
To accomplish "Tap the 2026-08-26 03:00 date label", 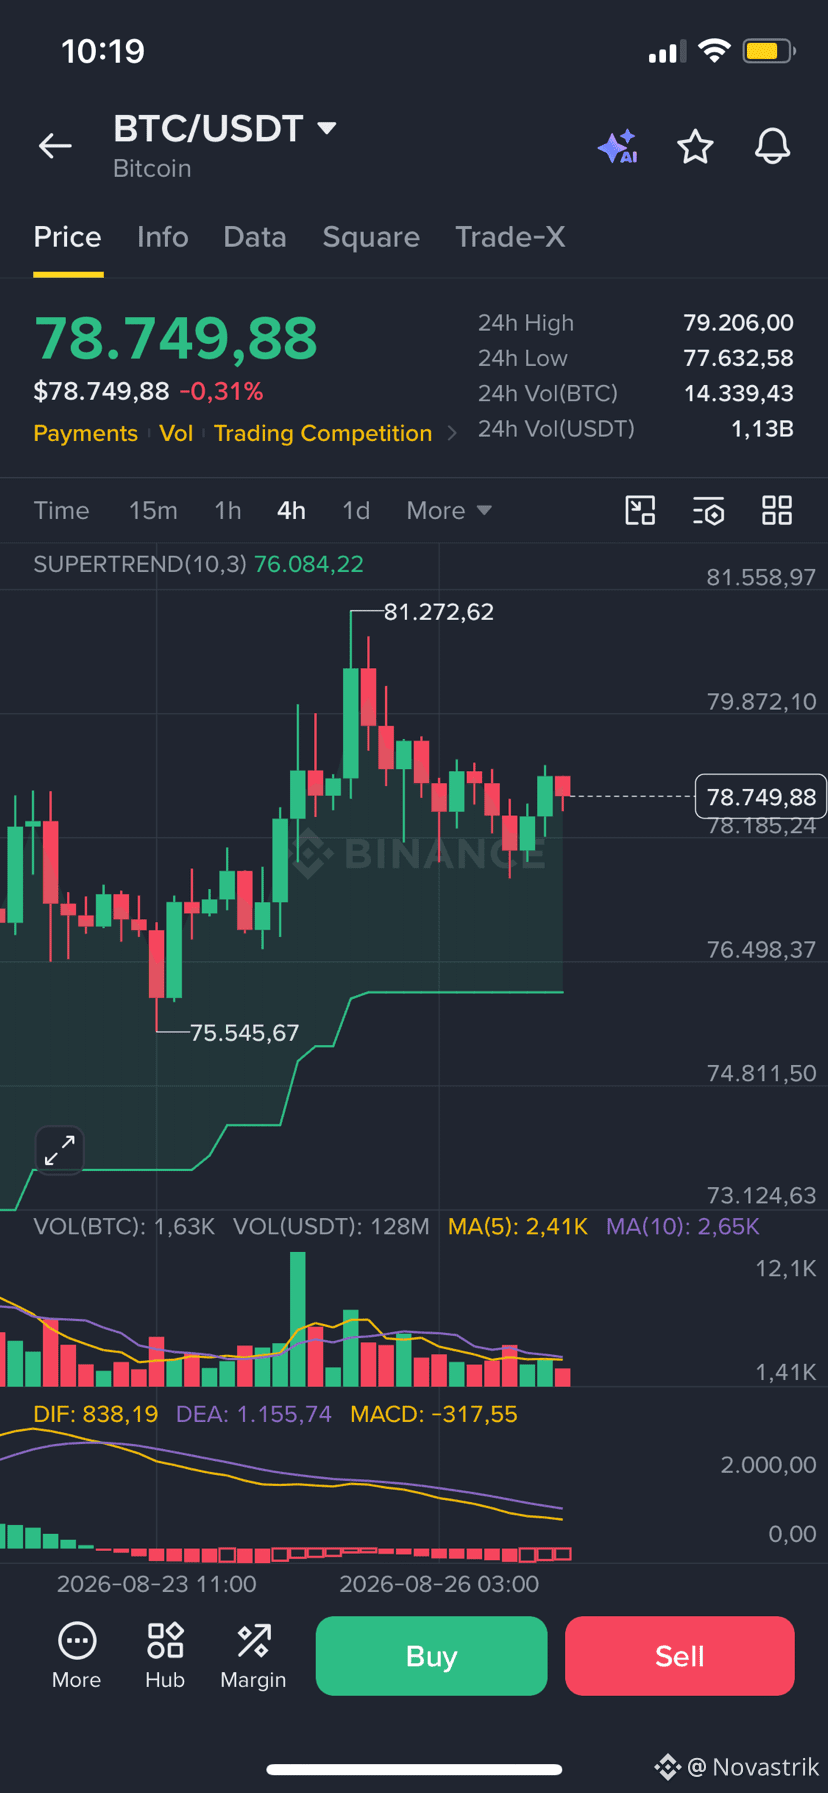I will click(x=439, y=1584).
